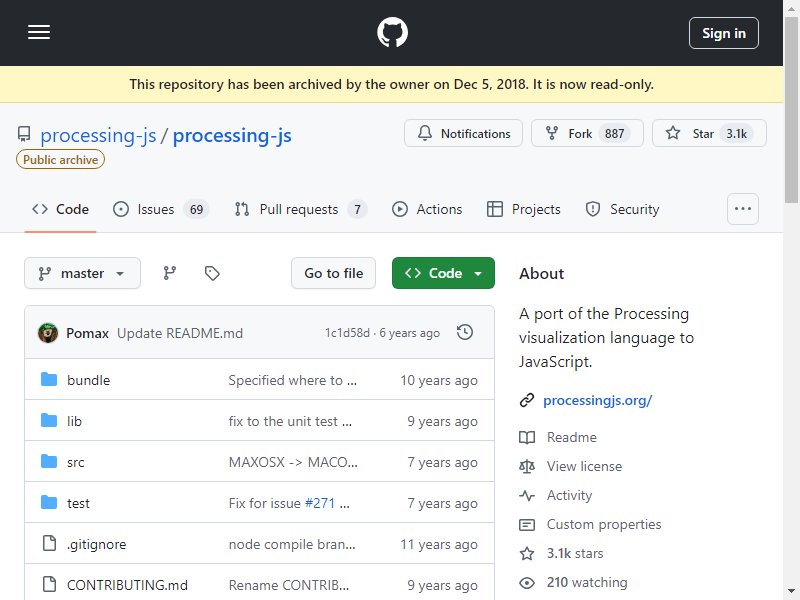Open the test folder
Screen dimensions: 800x600
(78, 503)
